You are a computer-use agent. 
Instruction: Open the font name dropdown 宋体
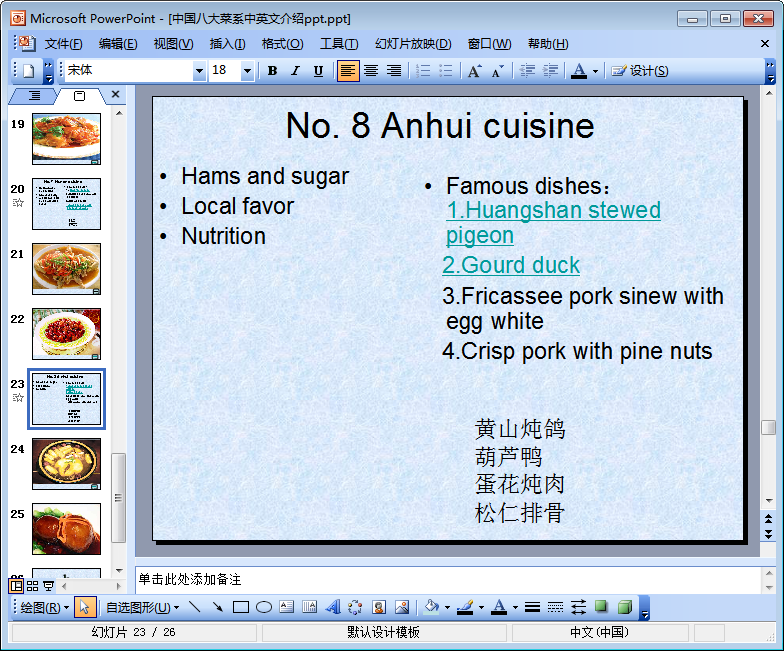(x=199, y=71)
